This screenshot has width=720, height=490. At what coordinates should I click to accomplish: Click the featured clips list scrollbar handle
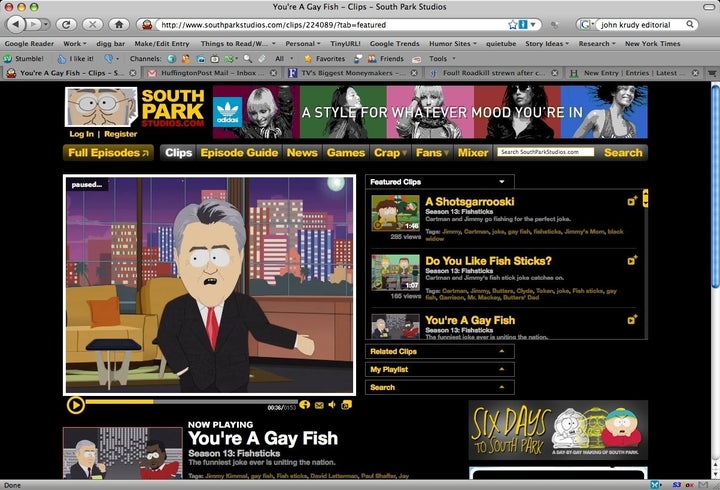[x=645, y=198]
